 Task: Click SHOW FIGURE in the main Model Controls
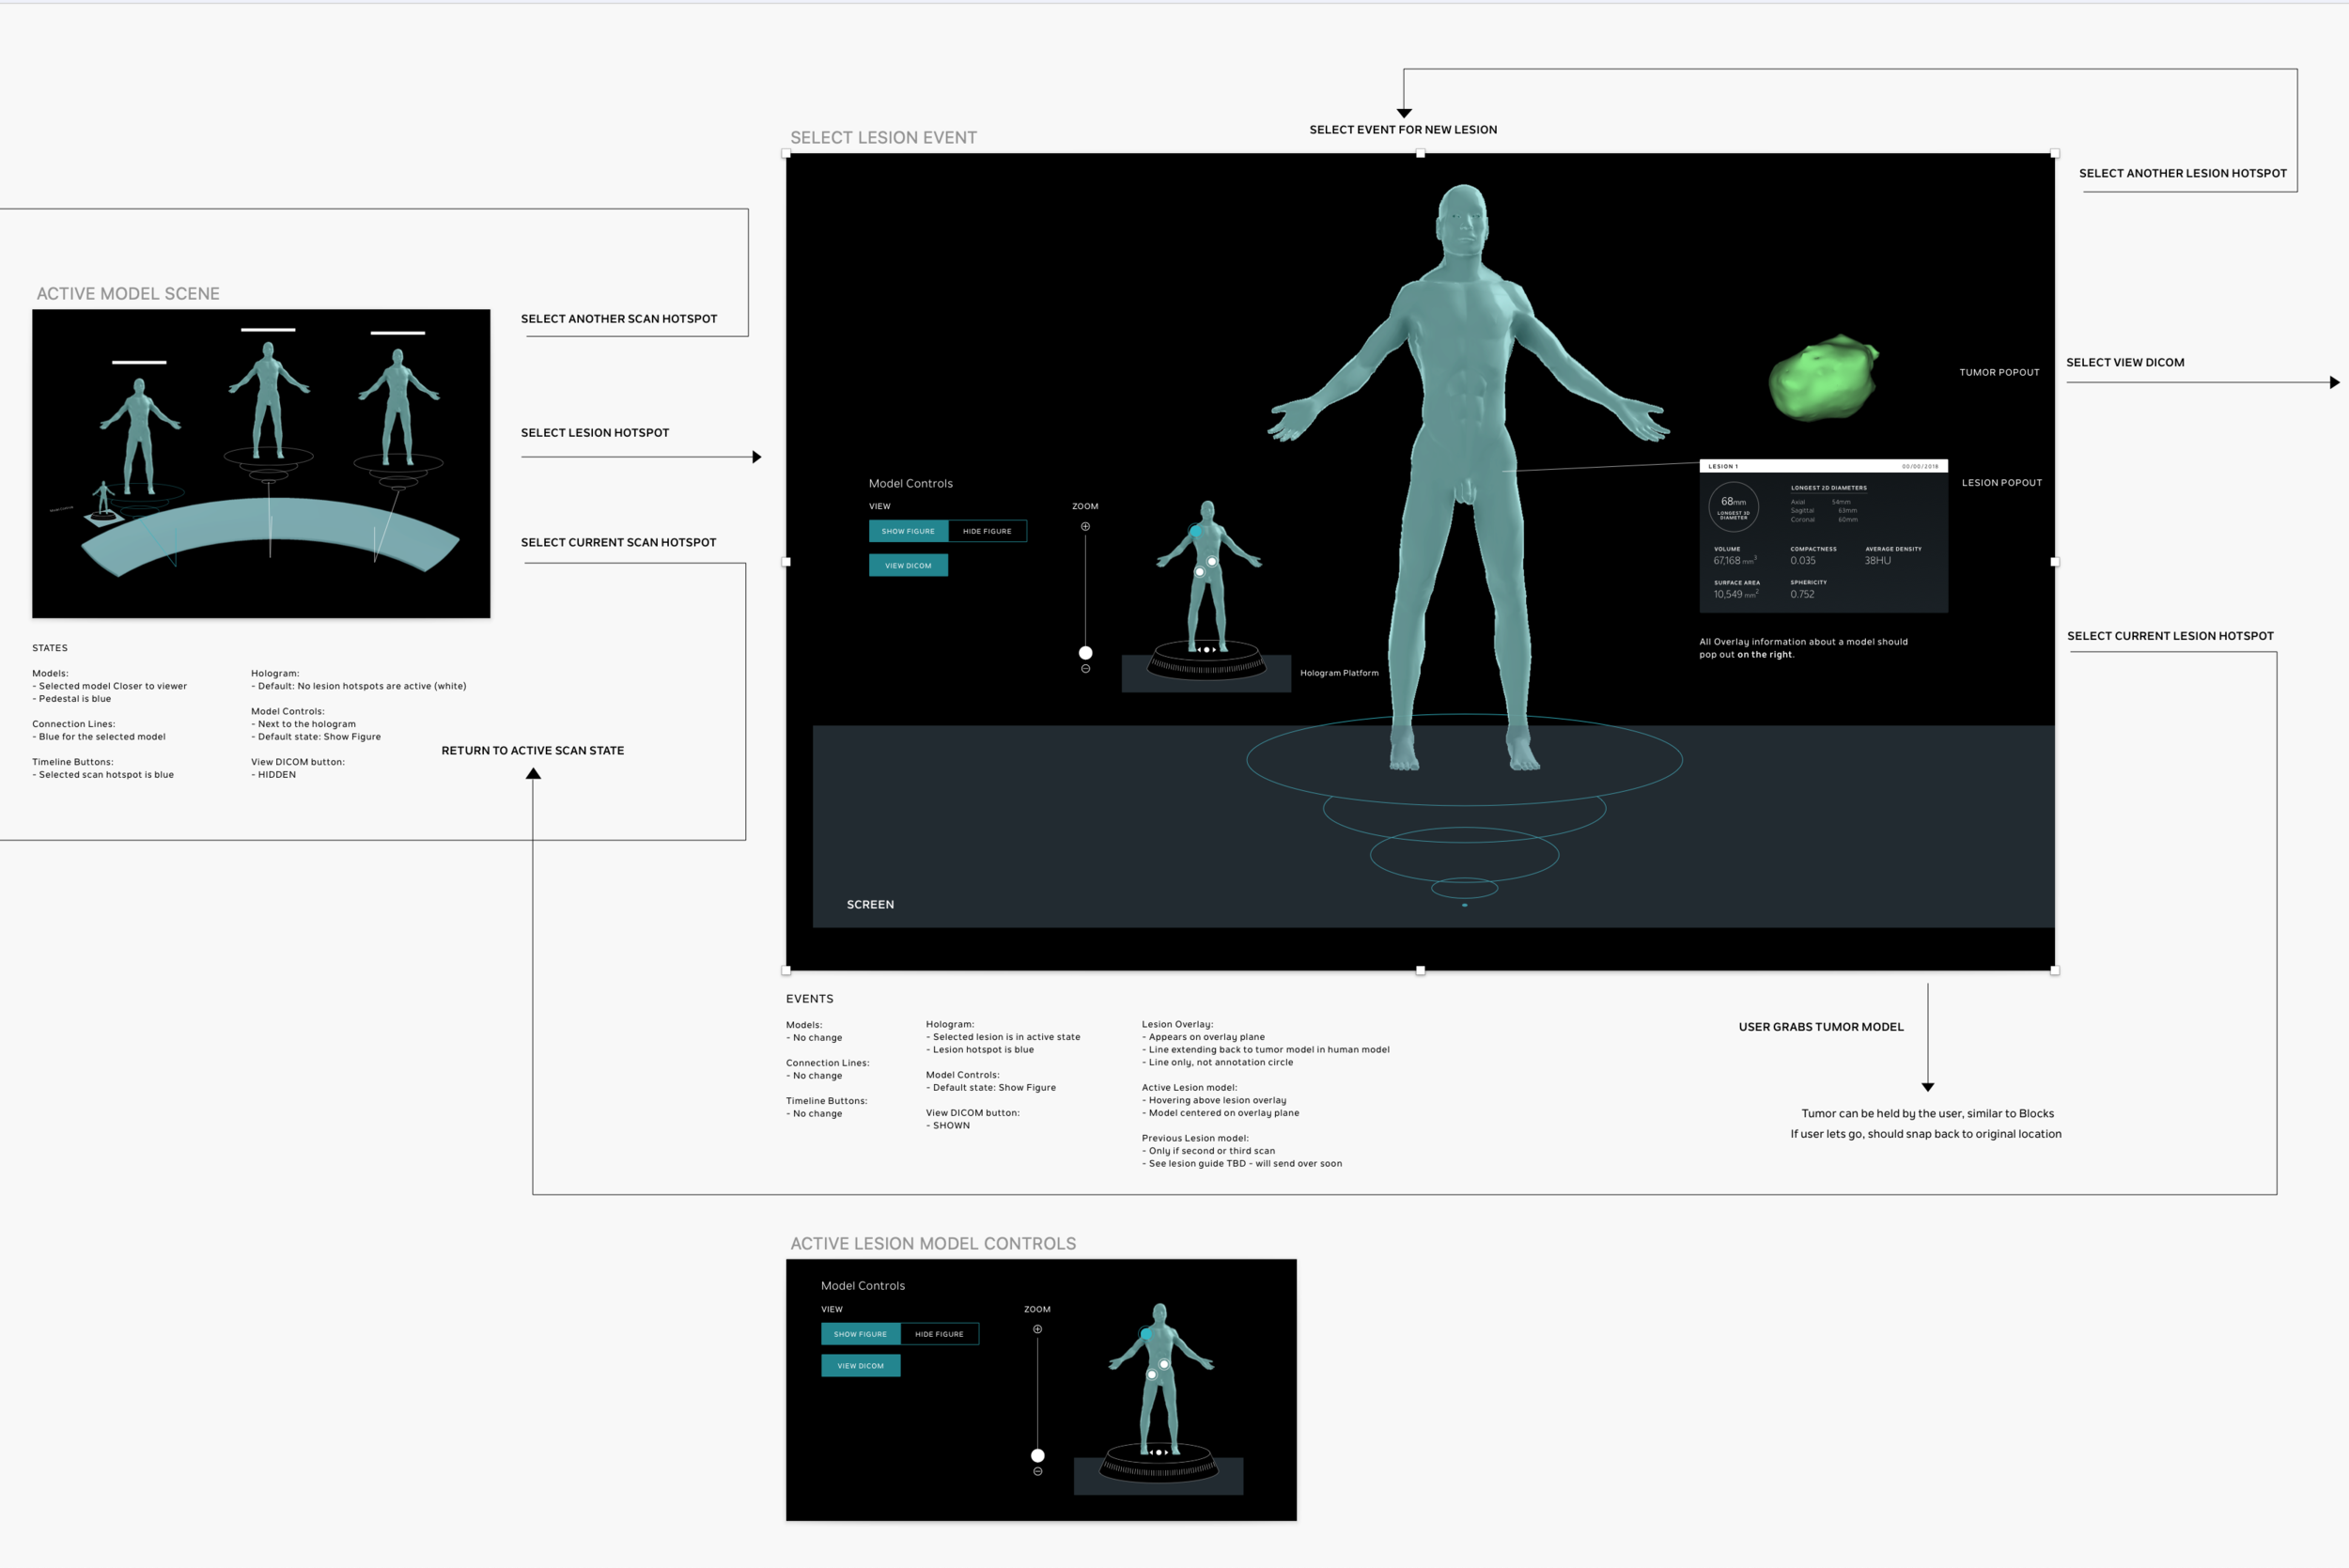coord(908,531)
